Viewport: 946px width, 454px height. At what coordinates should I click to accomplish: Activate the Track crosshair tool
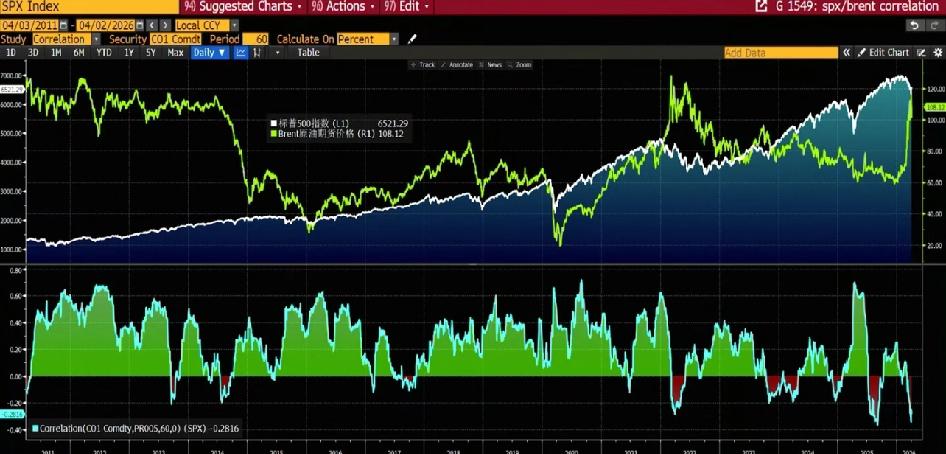pyautogui.click(x=422, y=65)
